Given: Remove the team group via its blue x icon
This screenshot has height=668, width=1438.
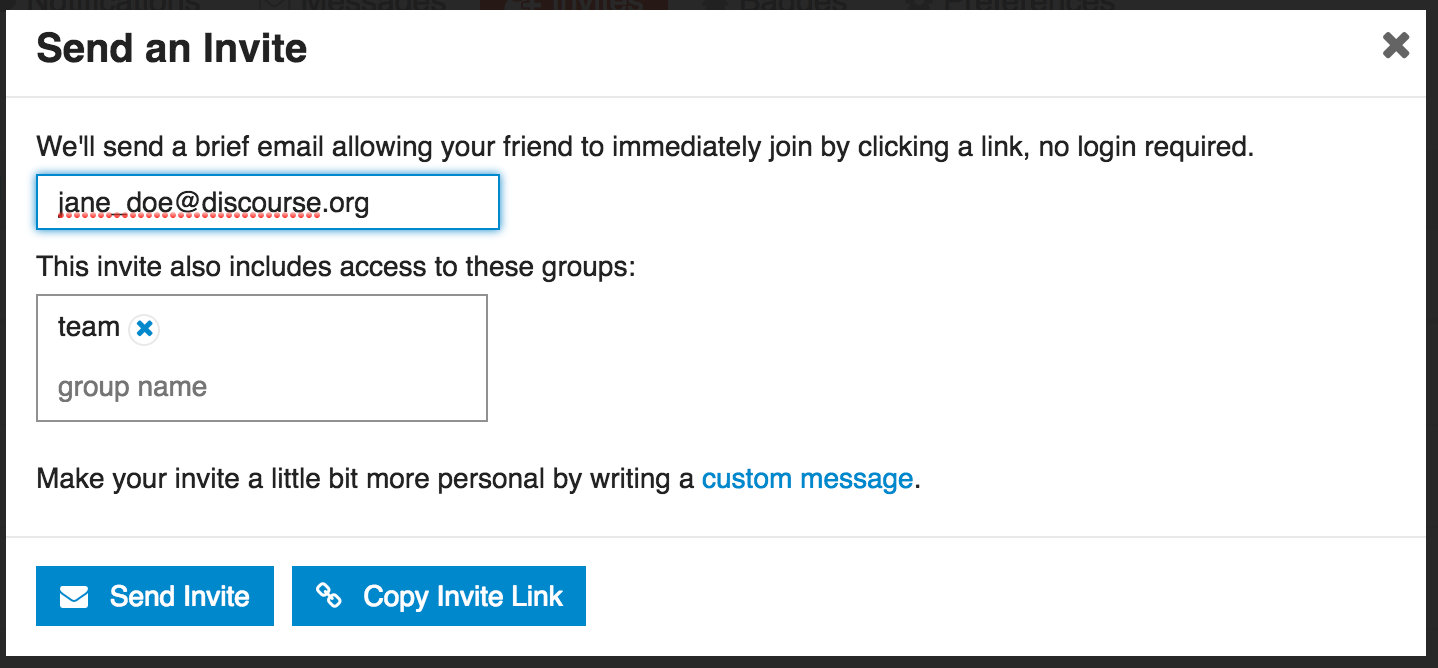Looking at the screenshot, I should pos(142,328).
